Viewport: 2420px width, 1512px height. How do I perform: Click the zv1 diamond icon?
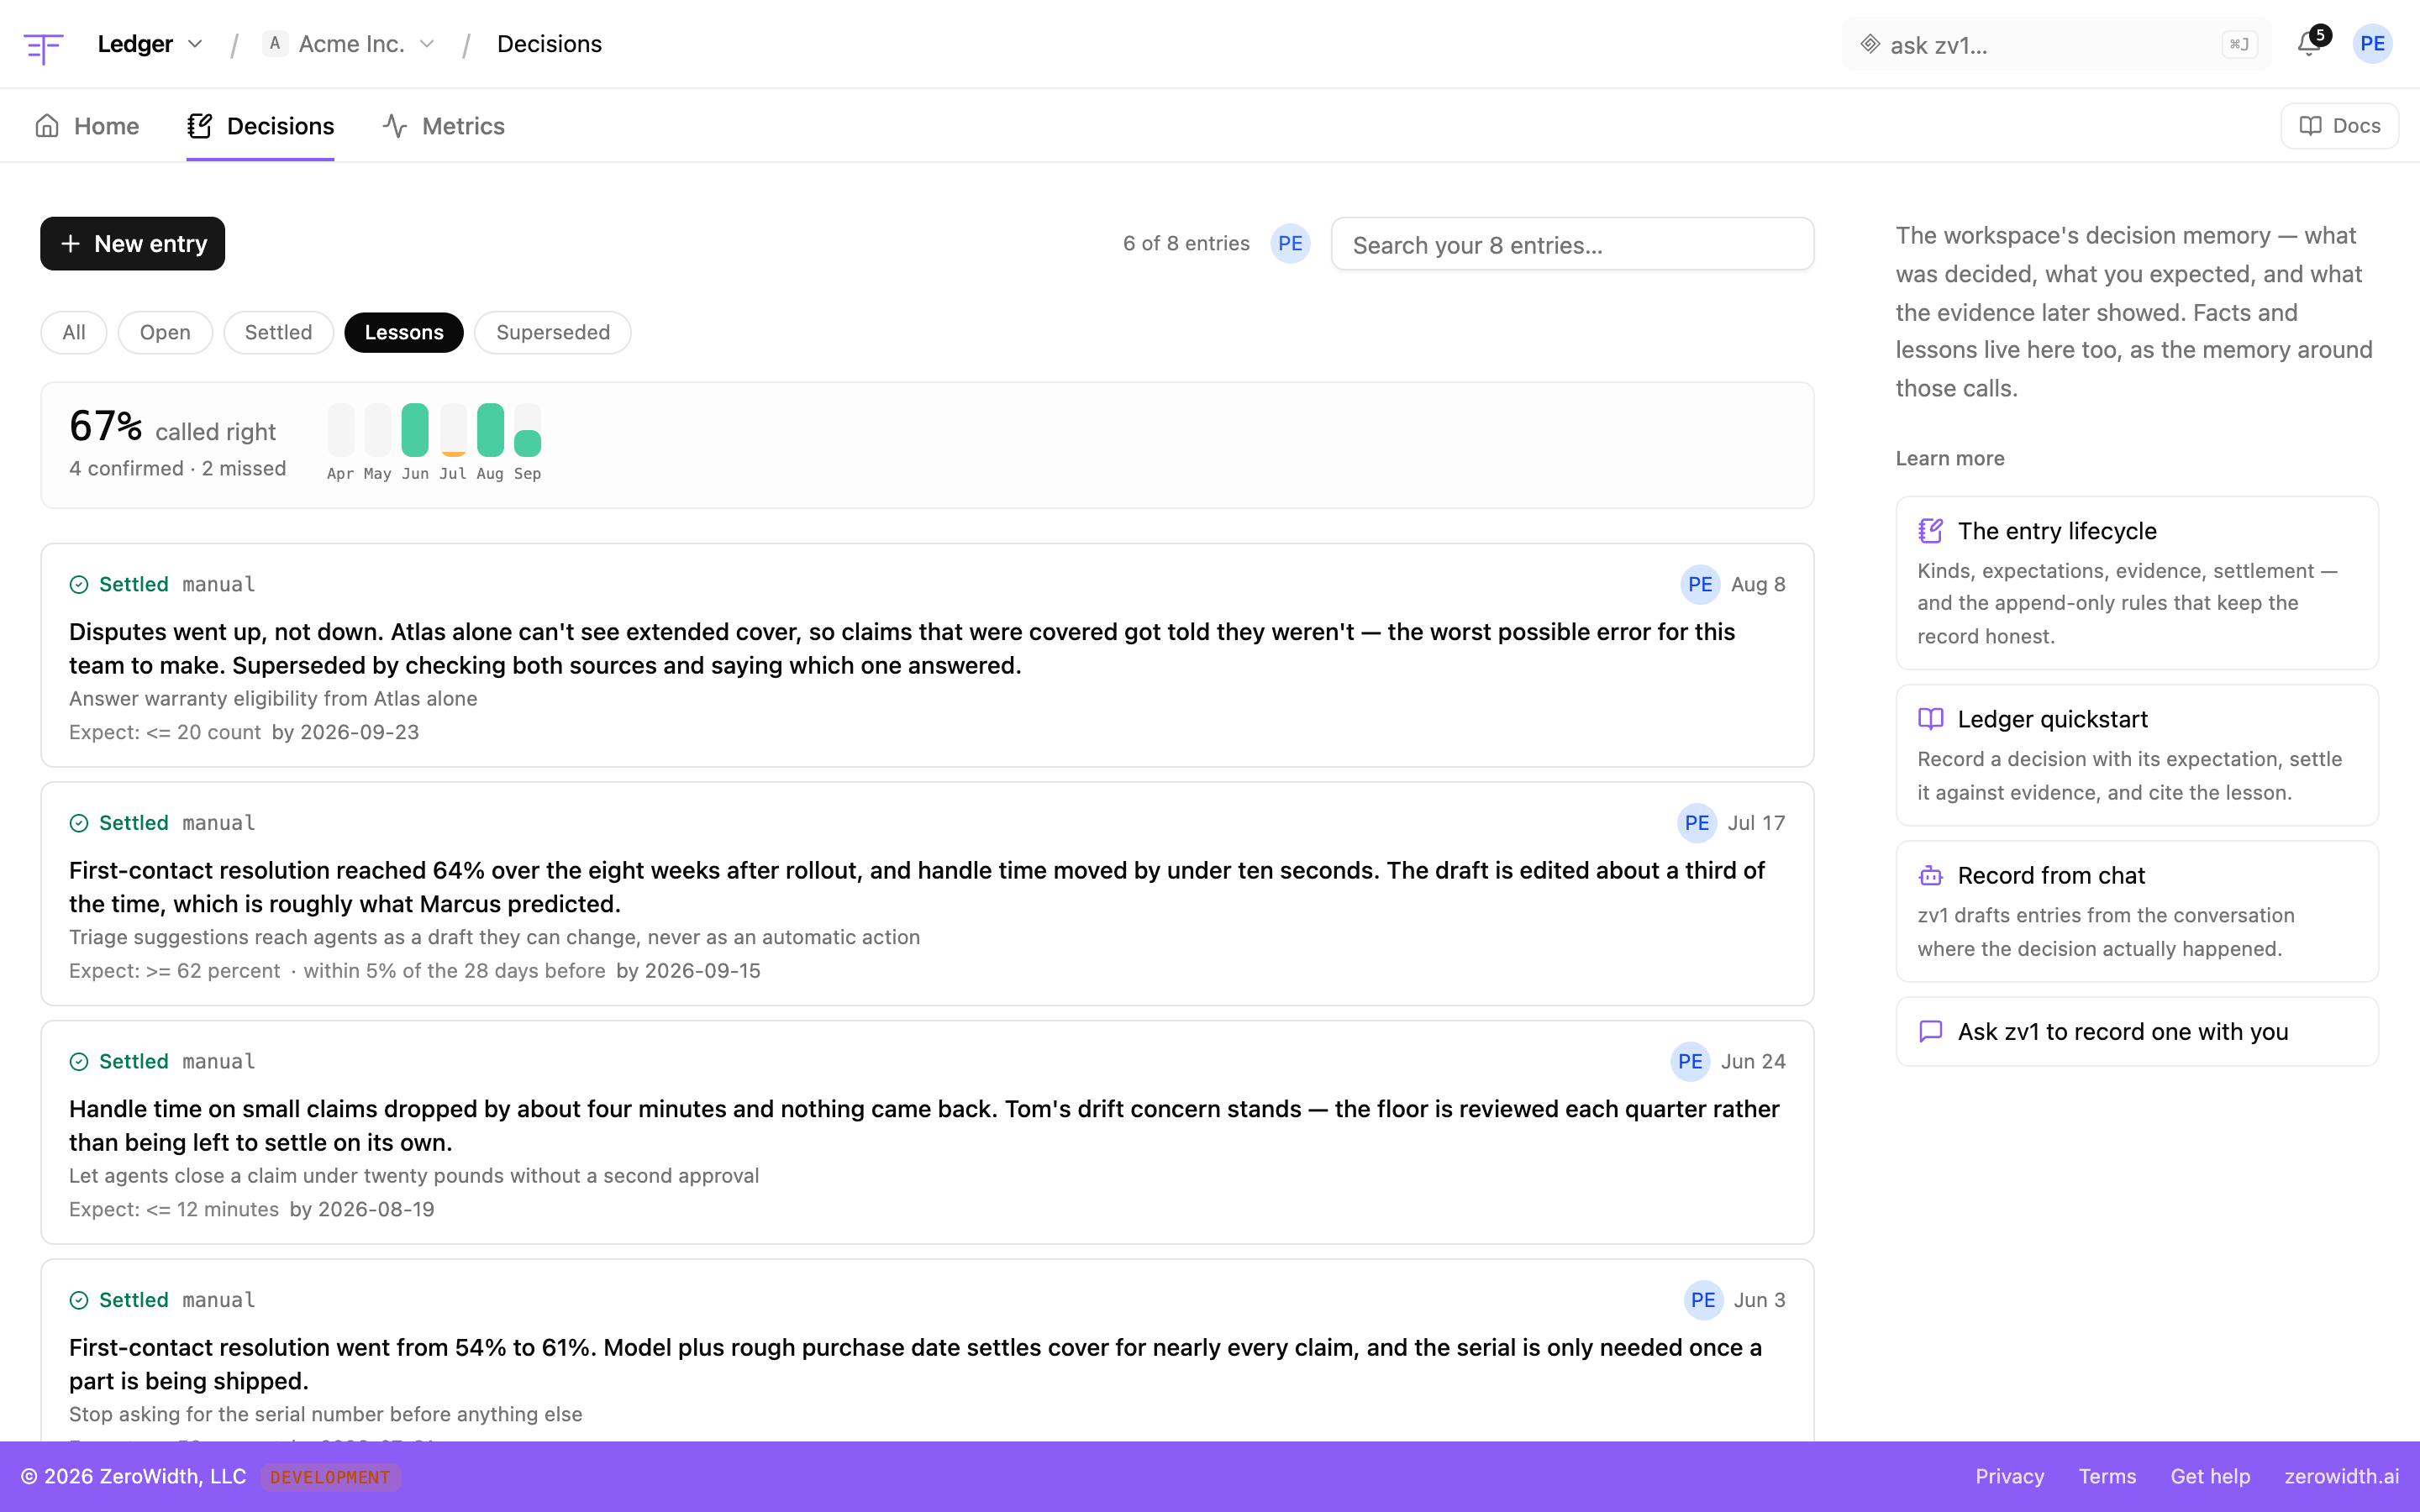pos(1869,45)
